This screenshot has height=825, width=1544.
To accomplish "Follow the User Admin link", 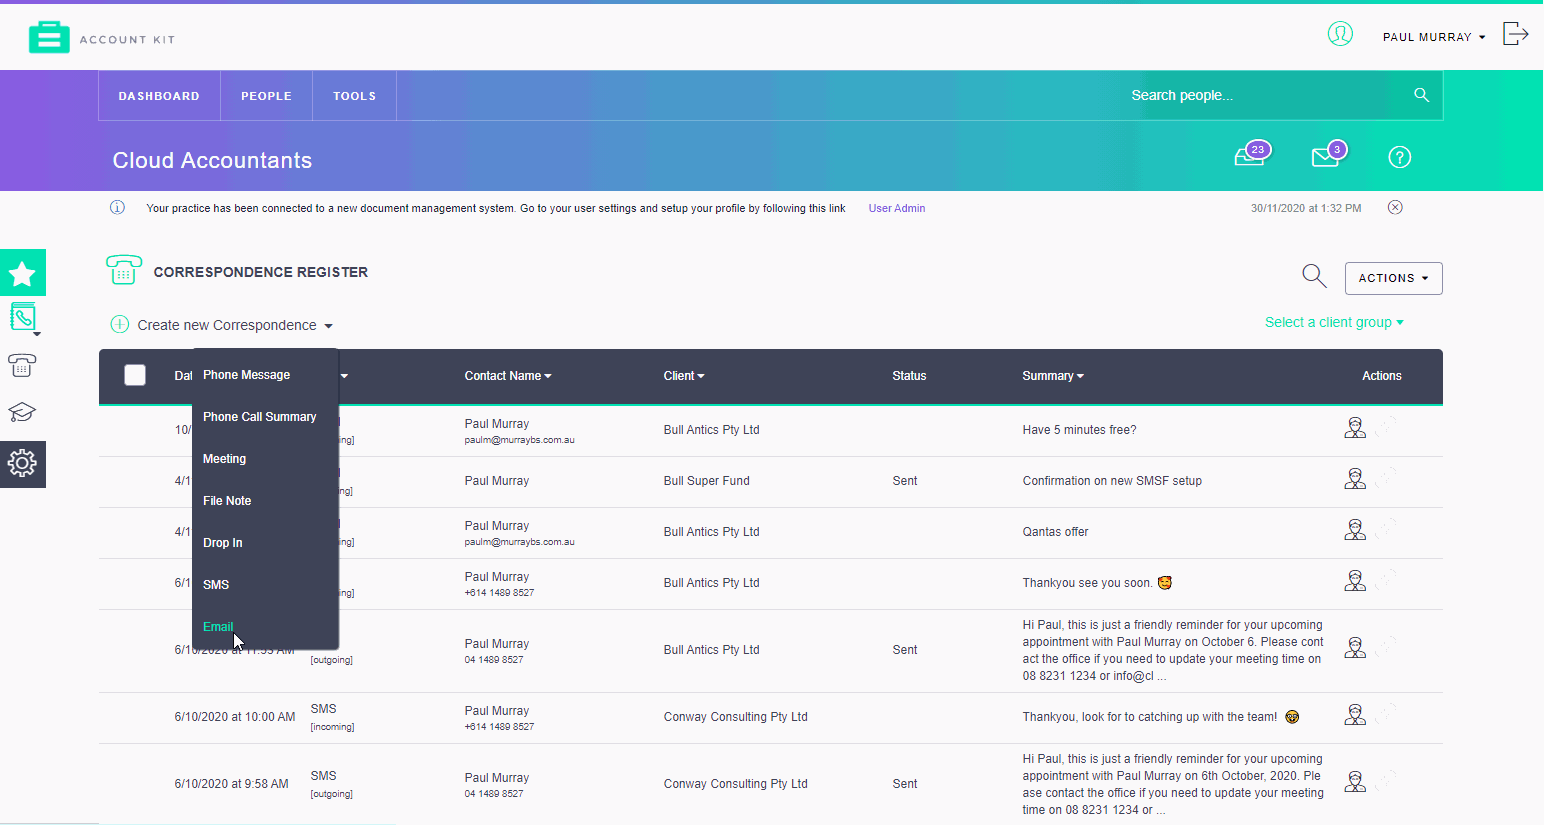I will click(x=897, y=208).
